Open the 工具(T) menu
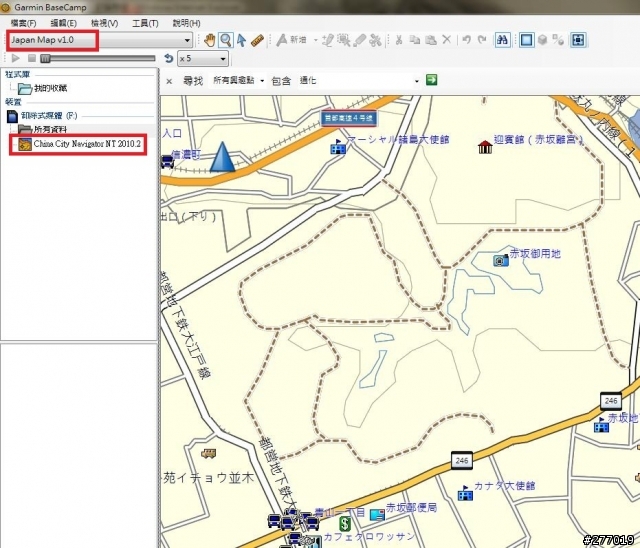Image resolution: width=640 pixels, height=548 pixels. click(145, 23)
